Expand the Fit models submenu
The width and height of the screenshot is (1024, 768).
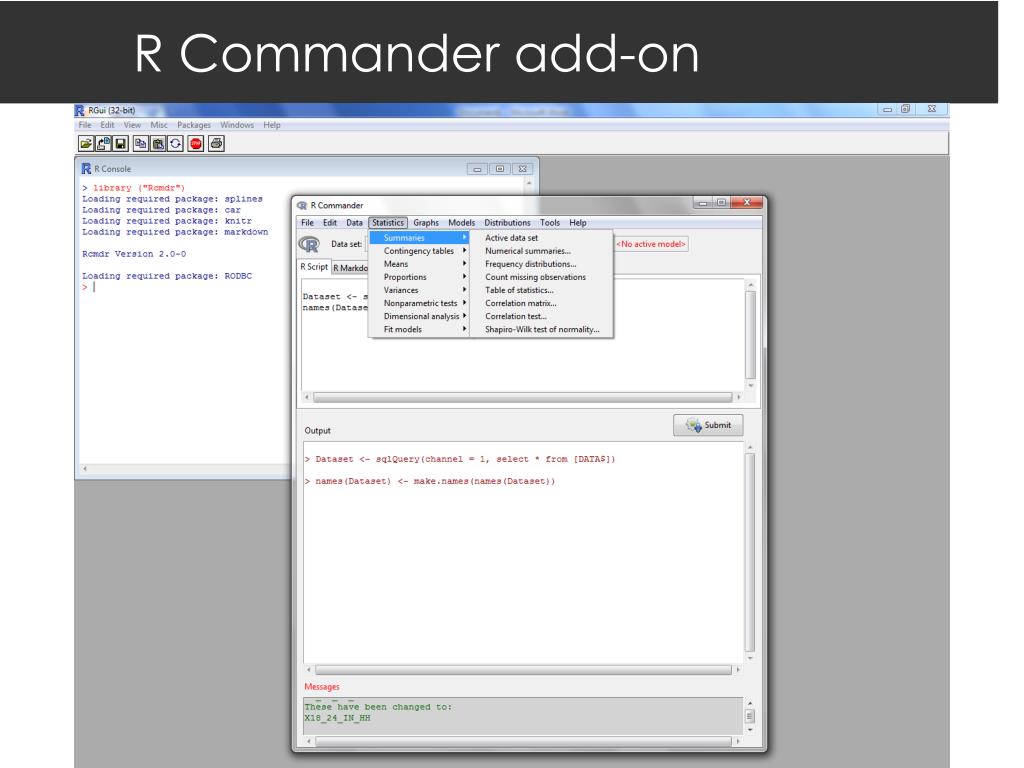coord(419,329)
